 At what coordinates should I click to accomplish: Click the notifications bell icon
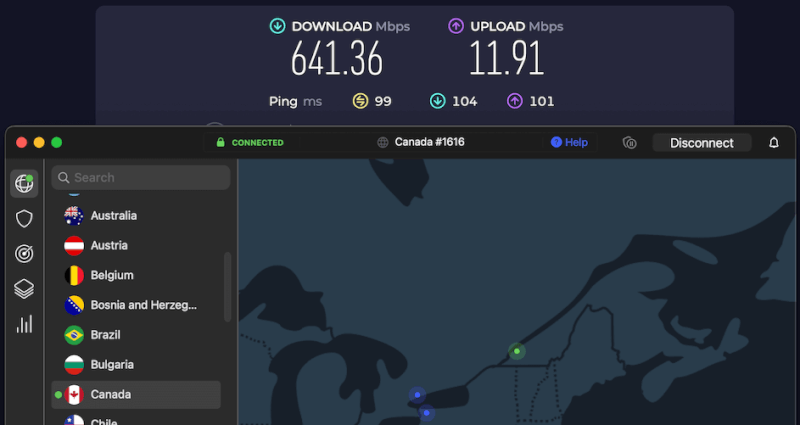773,143
